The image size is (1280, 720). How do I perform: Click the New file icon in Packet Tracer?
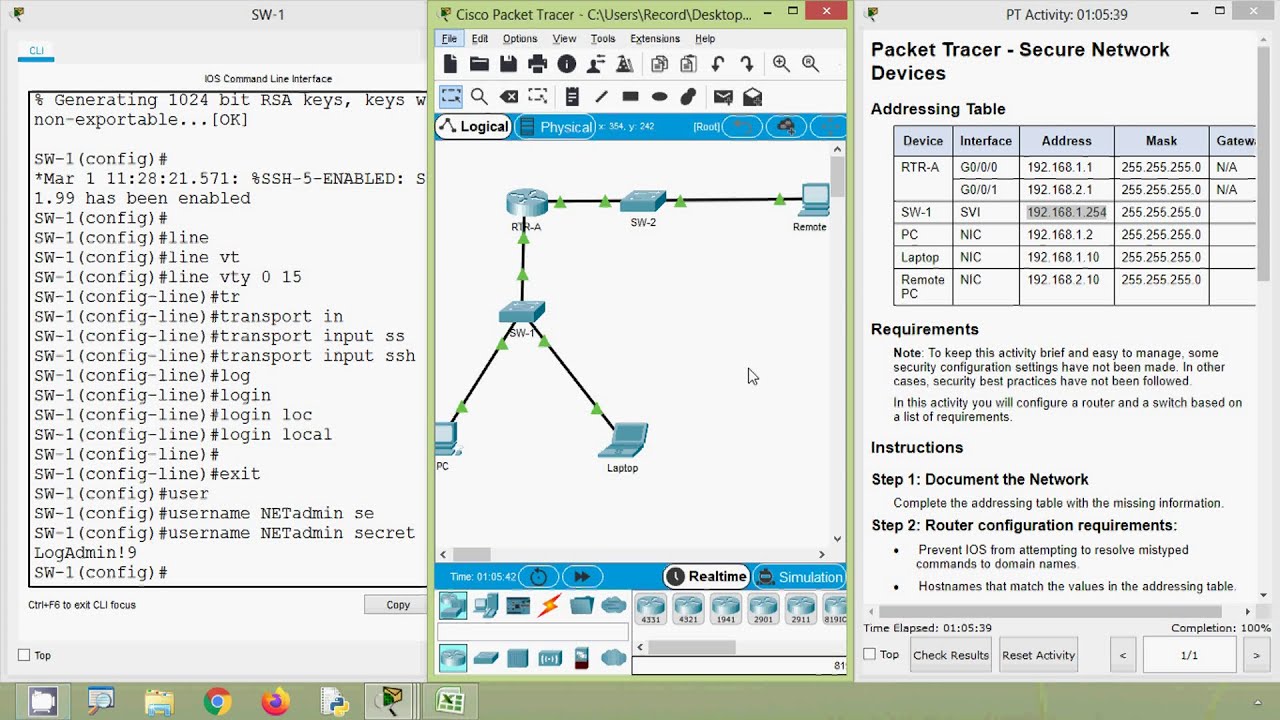coord(450,64)
